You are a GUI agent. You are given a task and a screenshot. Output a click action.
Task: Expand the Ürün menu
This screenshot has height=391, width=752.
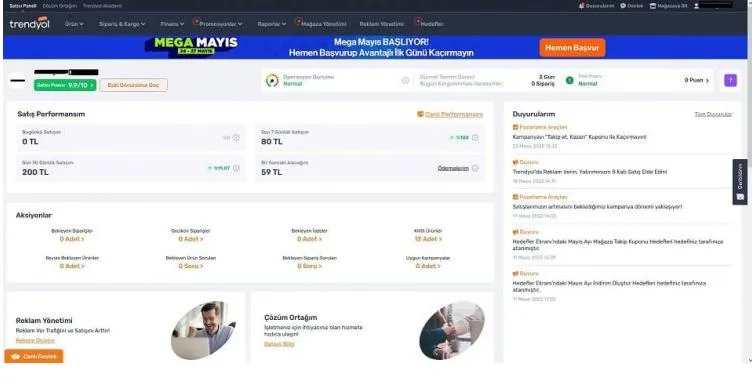(x=74, y=24)
